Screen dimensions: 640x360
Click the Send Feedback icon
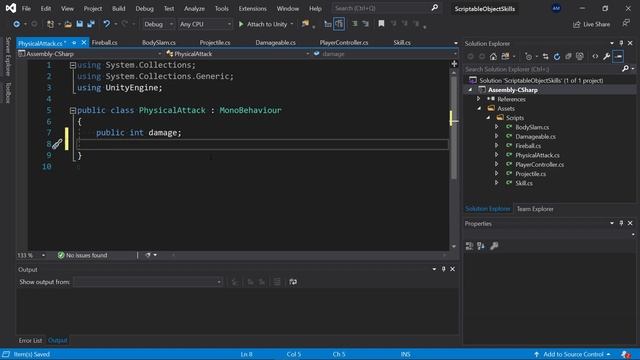click(x=626, y=23)
